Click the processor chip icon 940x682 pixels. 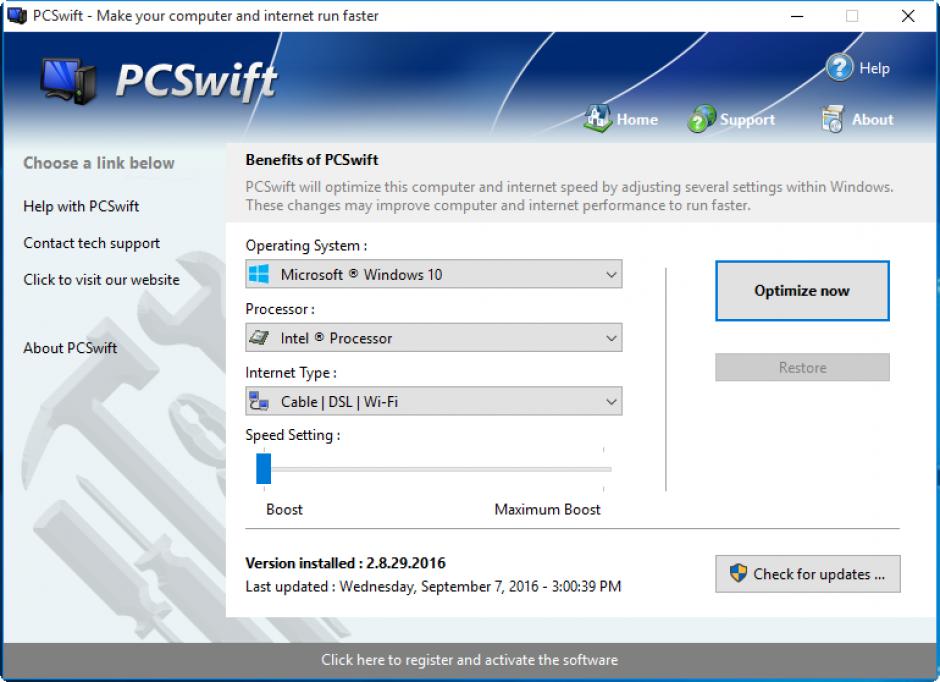pos(259,338)
